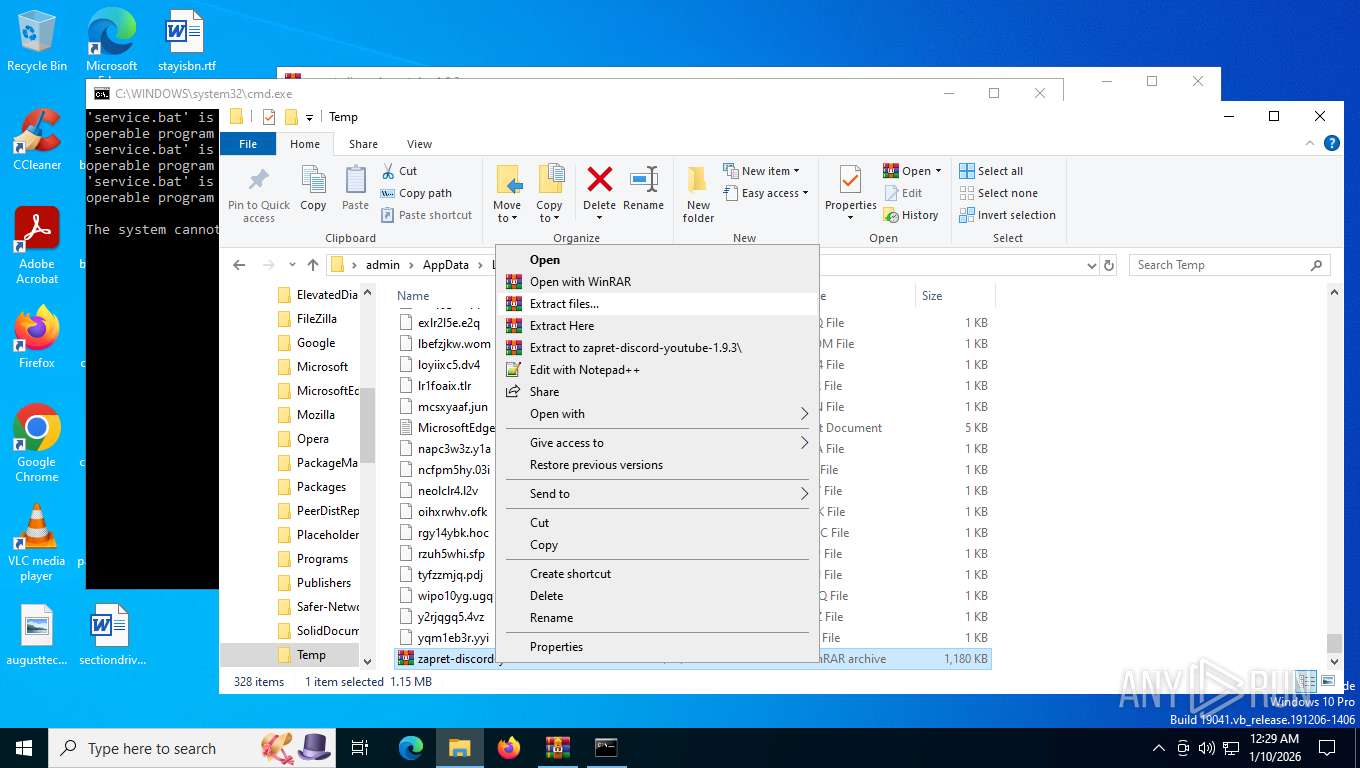Switch to the Share ribbon tab
This screenshot has width=1360, height=768.
point(363,144)
